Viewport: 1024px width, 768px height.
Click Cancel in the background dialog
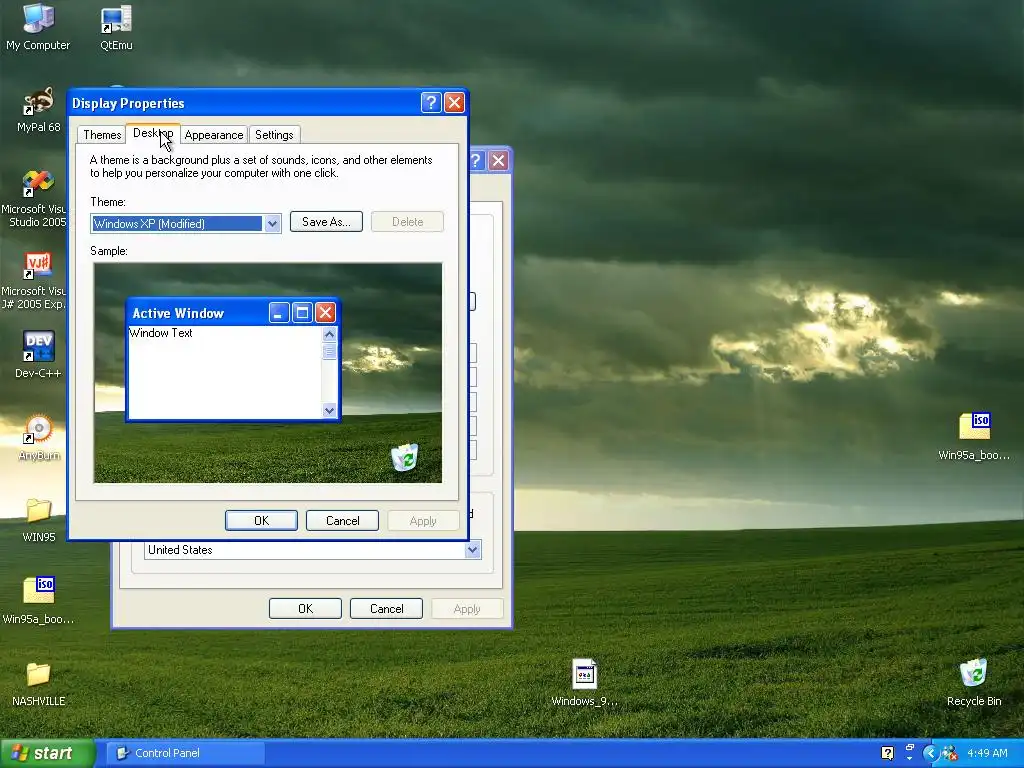point(386,609)
